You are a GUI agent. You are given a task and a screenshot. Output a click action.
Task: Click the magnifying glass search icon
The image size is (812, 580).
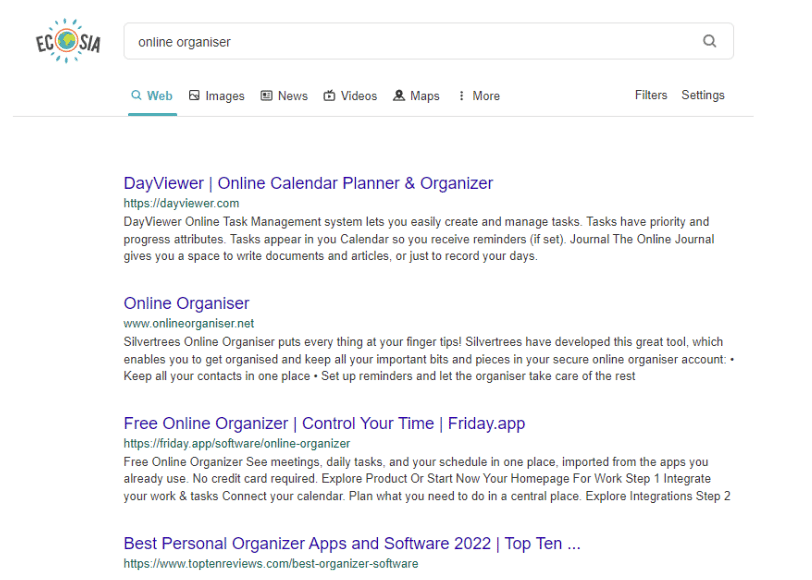[x=709, y=41]
